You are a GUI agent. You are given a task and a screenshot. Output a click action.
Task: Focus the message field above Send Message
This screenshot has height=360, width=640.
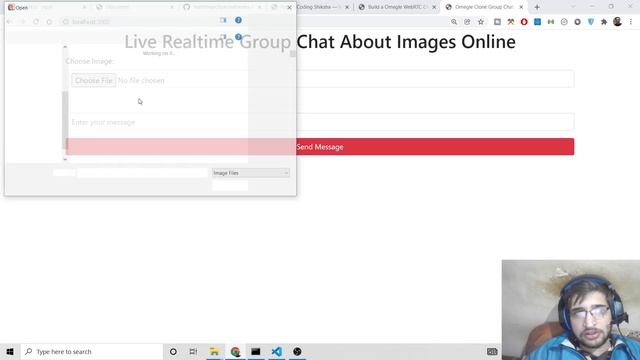click(x=320, y=122)
